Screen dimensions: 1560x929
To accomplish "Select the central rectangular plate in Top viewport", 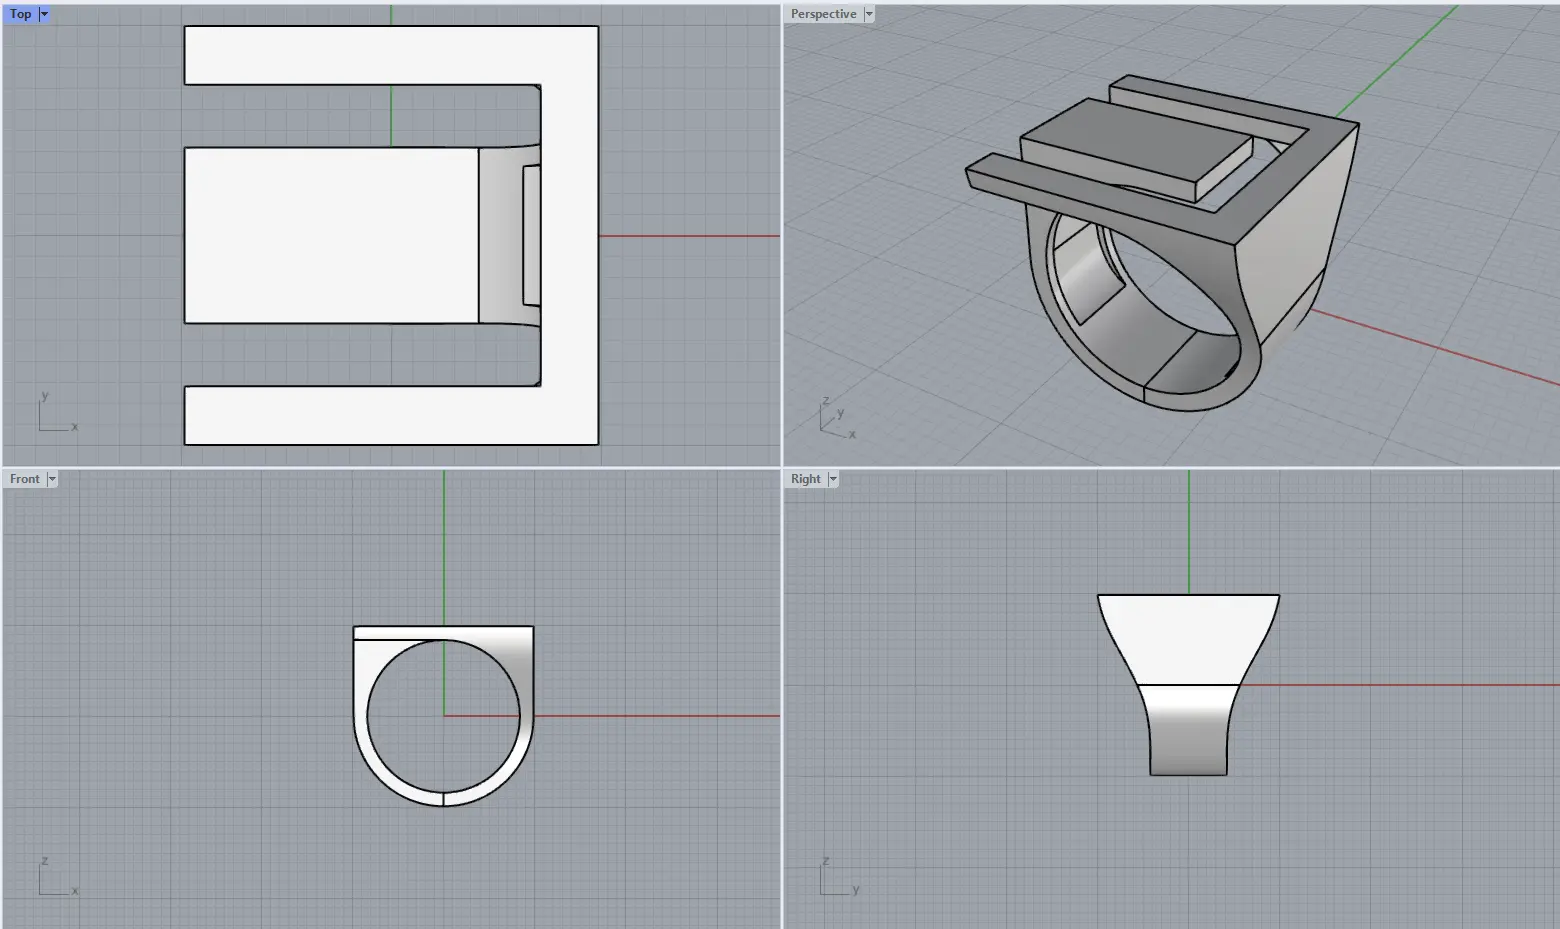I will click(x=330, y=235).
